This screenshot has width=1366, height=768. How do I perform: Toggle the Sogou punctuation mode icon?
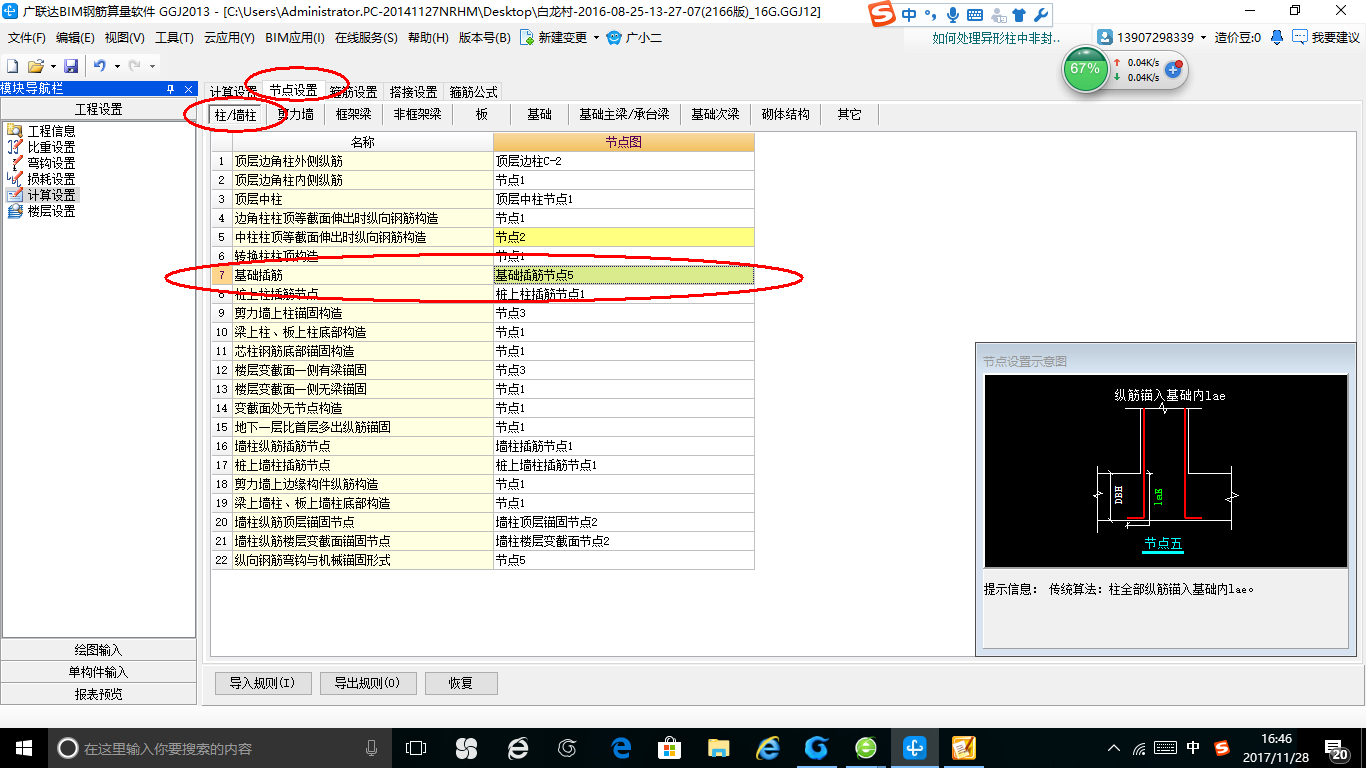[930, 15]
